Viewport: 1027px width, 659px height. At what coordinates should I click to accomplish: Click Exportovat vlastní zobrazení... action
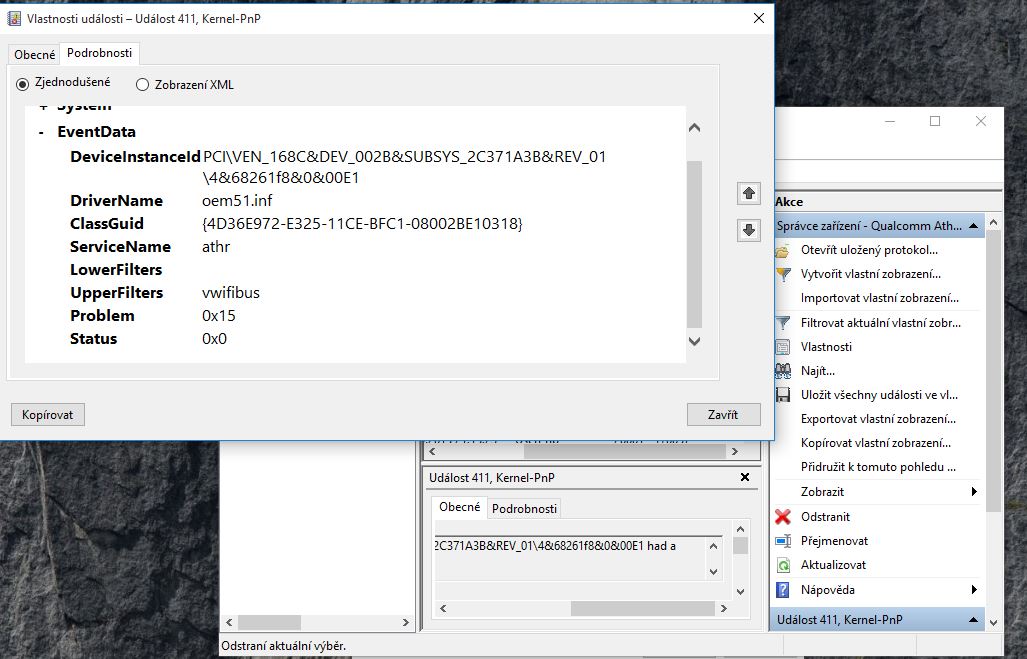click(878, 419)
